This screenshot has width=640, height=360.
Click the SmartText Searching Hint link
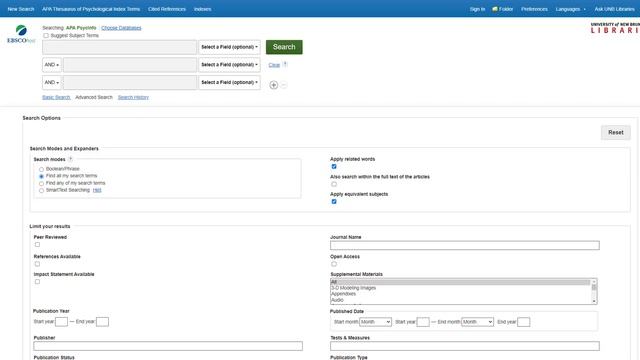click(x=97, y=190)
